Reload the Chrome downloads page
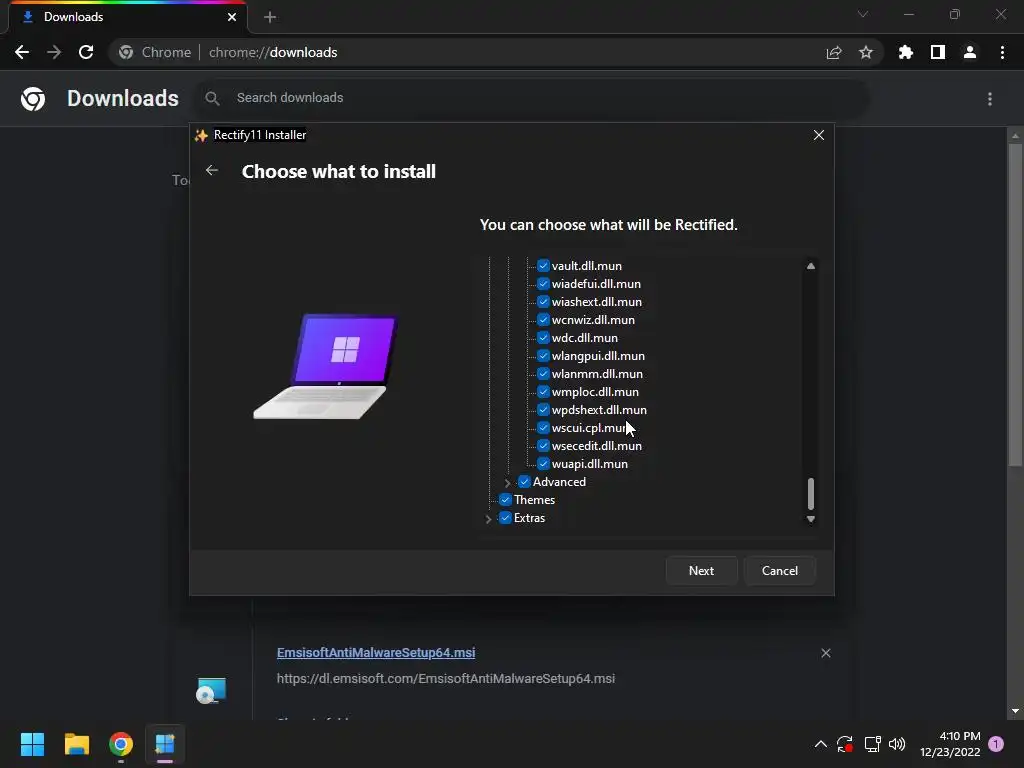Viewport: 1024px width, 768px height. pyautogui.click(x=86, y=52)
